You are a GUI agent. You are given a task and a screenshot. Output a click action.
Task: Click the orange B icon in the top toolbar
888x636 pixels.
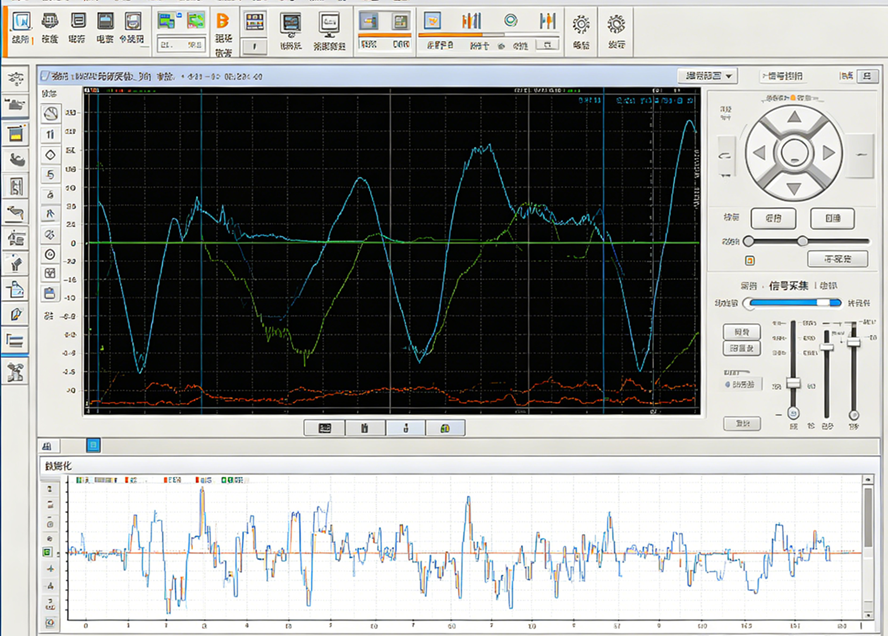click(x=223, y=20)
